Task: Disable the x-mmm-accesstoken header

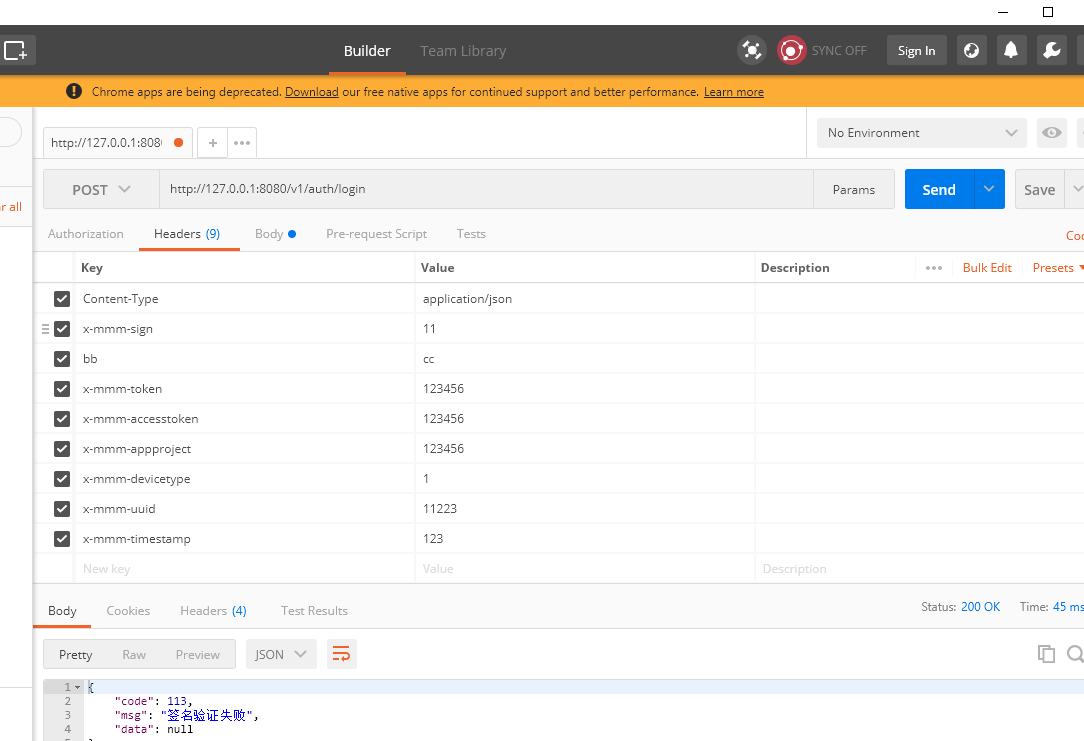Action: point(62,419)
